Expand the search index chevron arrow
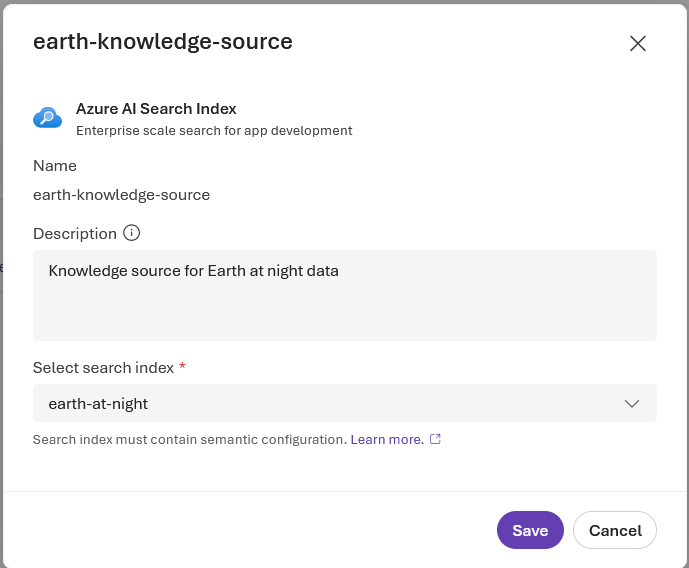Image resolution: width=689 pixels, height=568 pixels. tap(632, 403)
